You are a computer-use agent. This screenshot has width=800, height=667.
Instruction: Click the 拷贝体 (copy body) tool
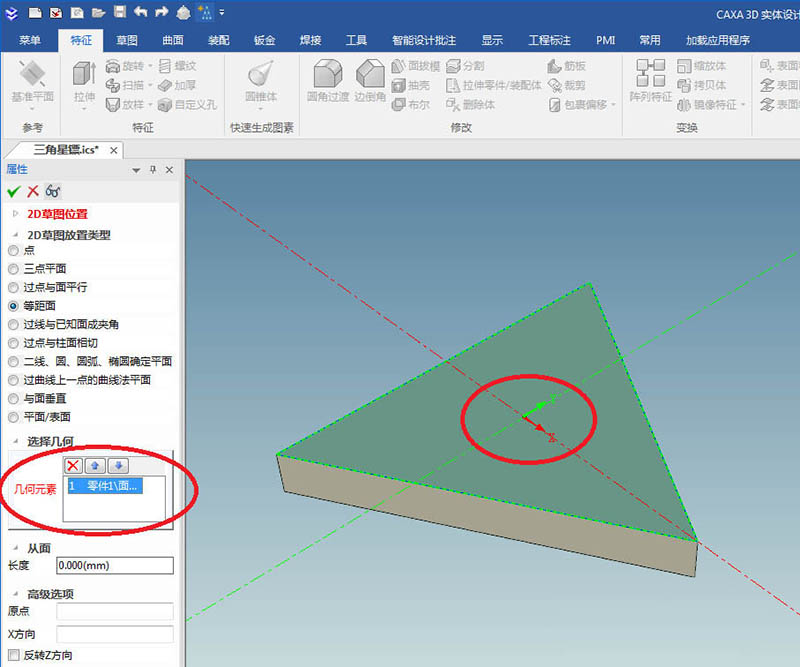702,85
